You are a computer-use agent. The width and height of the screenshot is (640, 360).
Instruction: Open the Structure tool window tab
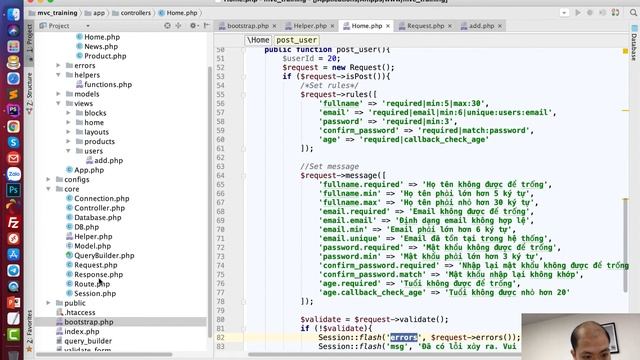tap(29, 93)
